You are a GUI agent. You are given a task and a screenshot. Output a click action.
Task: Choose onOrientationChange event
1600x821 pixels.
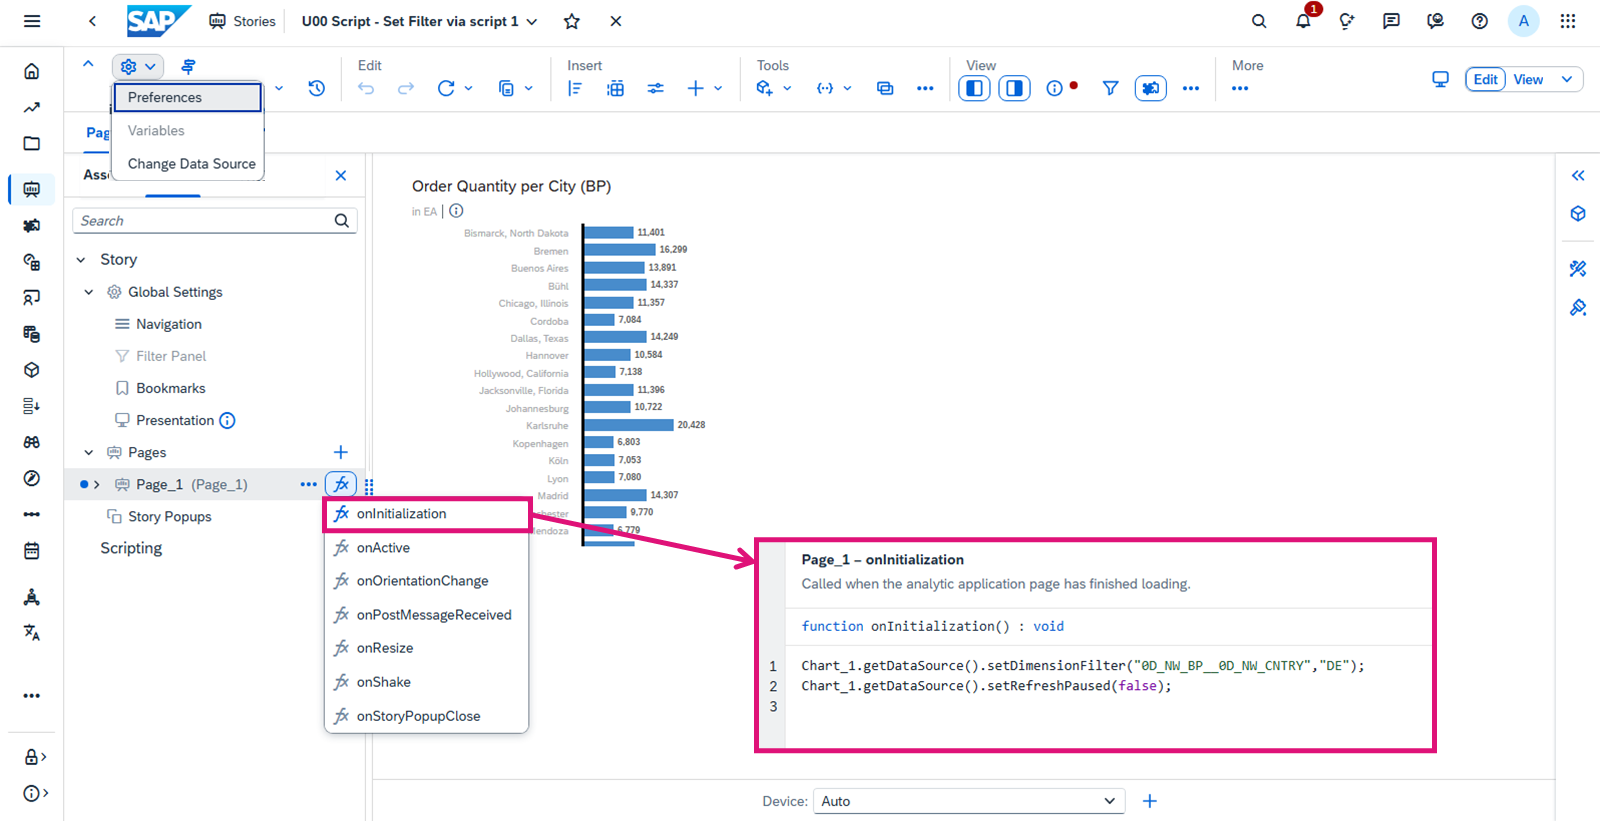point(426,581)
